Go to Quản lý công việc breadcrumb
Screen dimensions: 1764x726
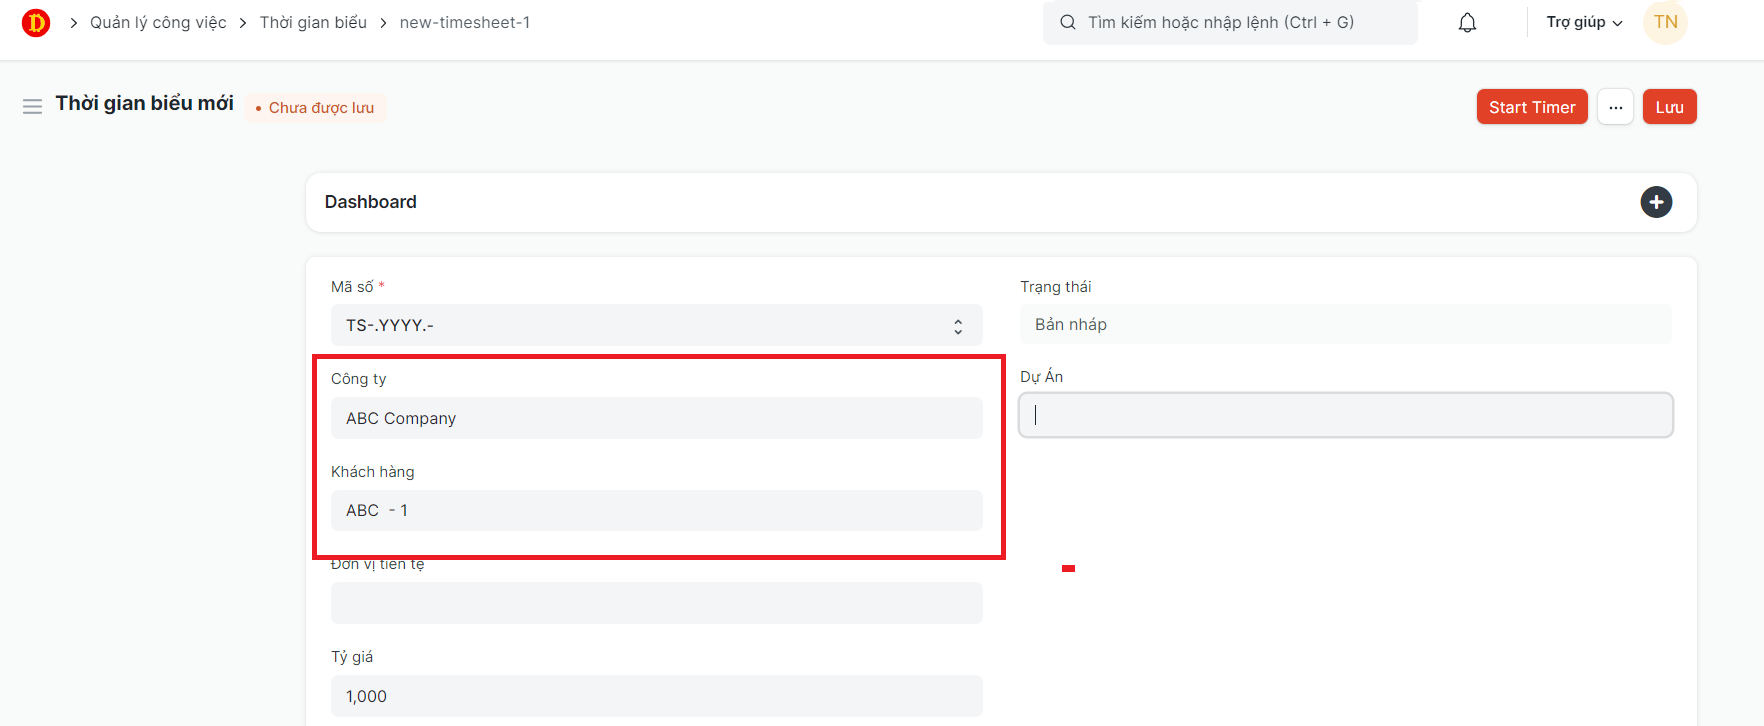158,22
